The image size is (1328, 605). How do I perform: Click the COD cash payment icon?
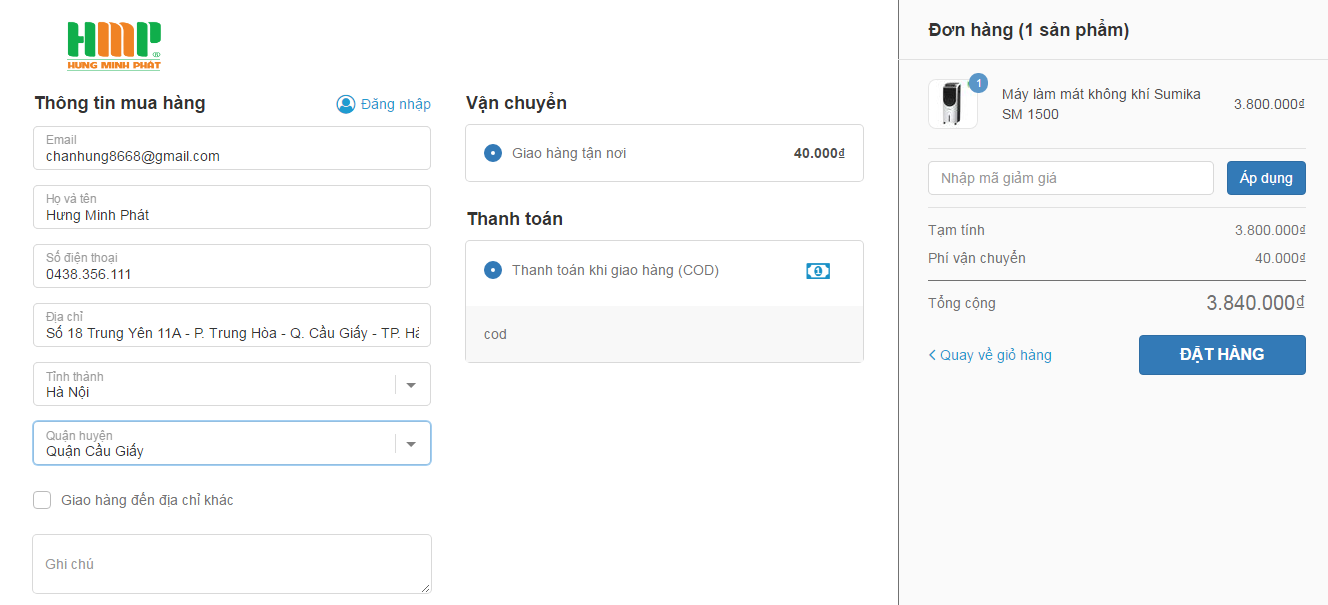pyautogui.click(x=818, y=271)
